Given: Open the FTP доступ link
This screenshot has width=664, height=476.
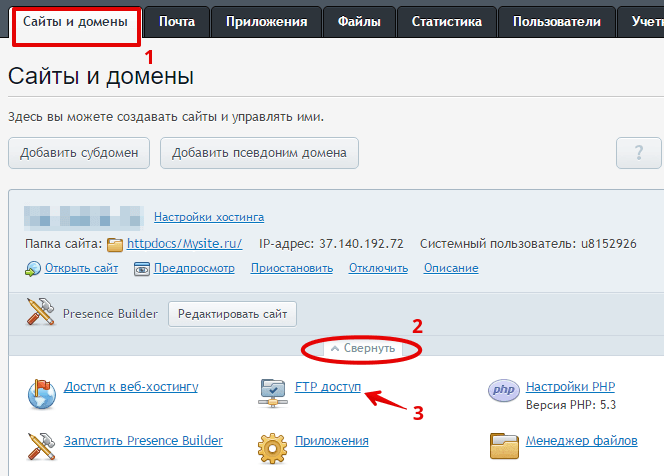Looking at the screenshot, I should click(x=328, y=387).
